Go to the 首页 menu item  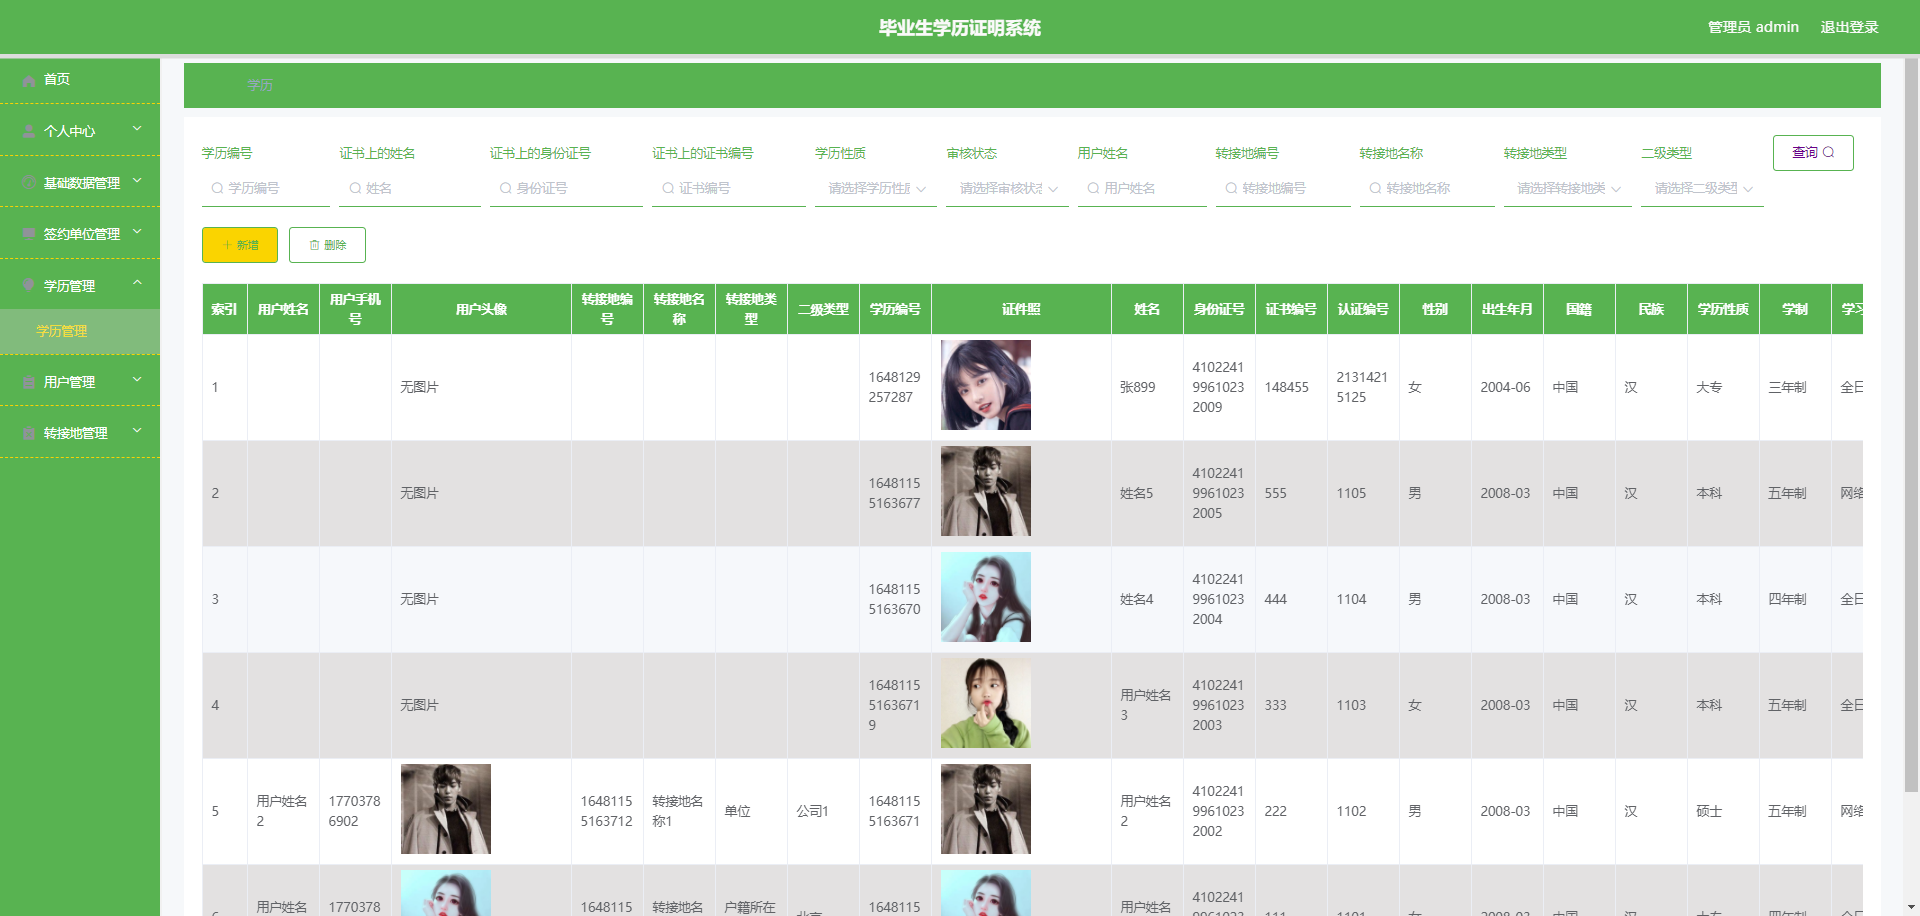pyautogui.click(x=57, y=80)
